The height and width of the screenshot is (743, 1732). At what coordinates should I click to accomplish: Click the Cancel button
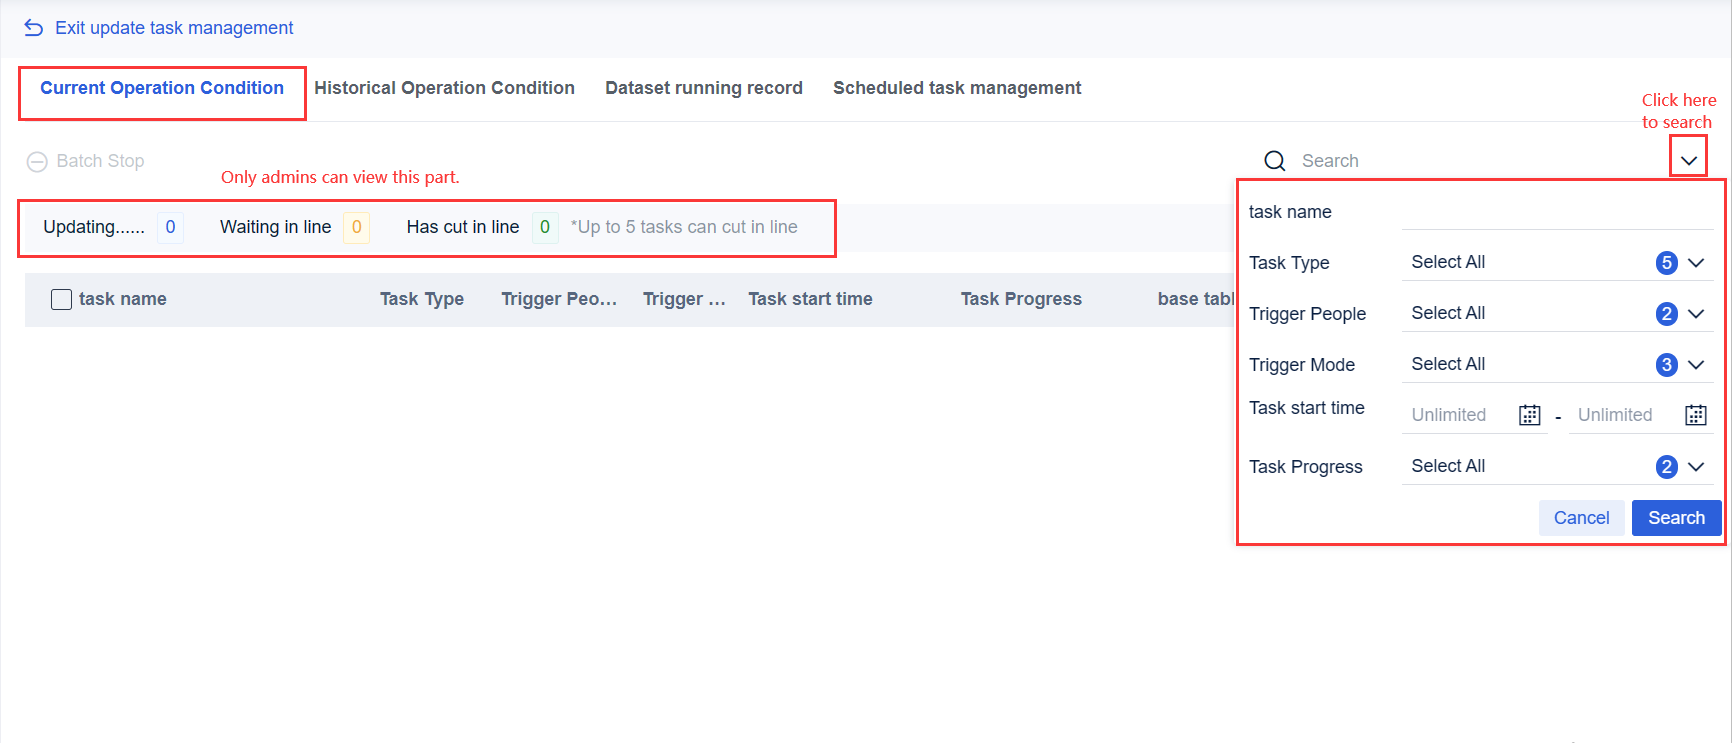1581,518
